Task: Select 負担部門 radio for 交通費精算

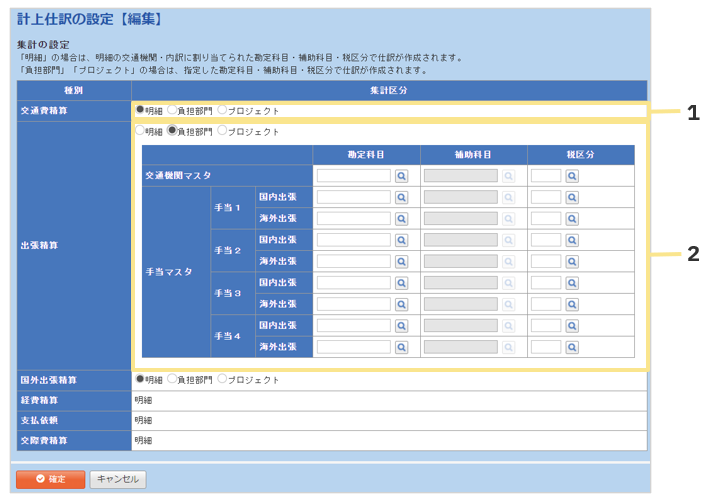Action: 173,110
